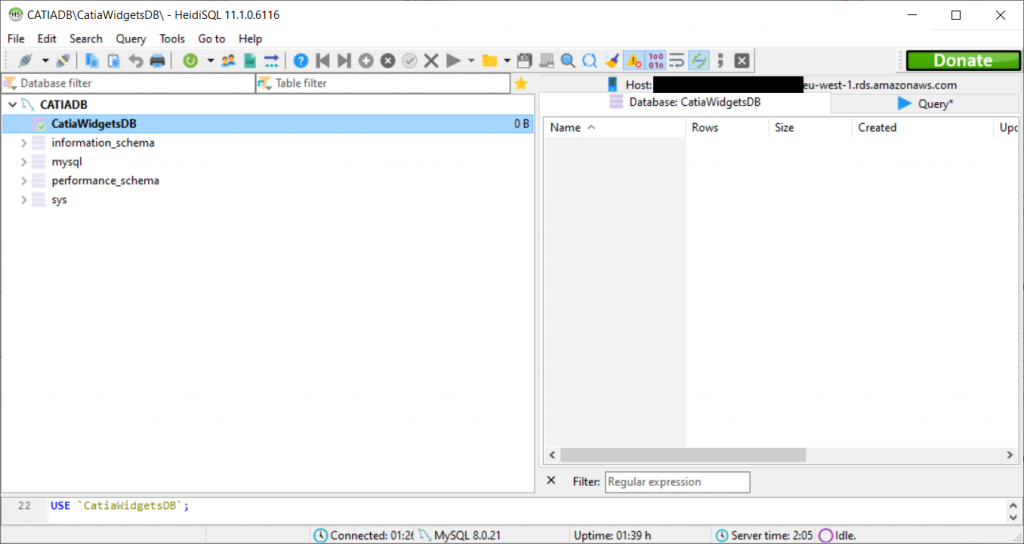Open the Export database as SQL icon
The width and height of the screenshot is (1024, 544).
click(x=271, y=61)
